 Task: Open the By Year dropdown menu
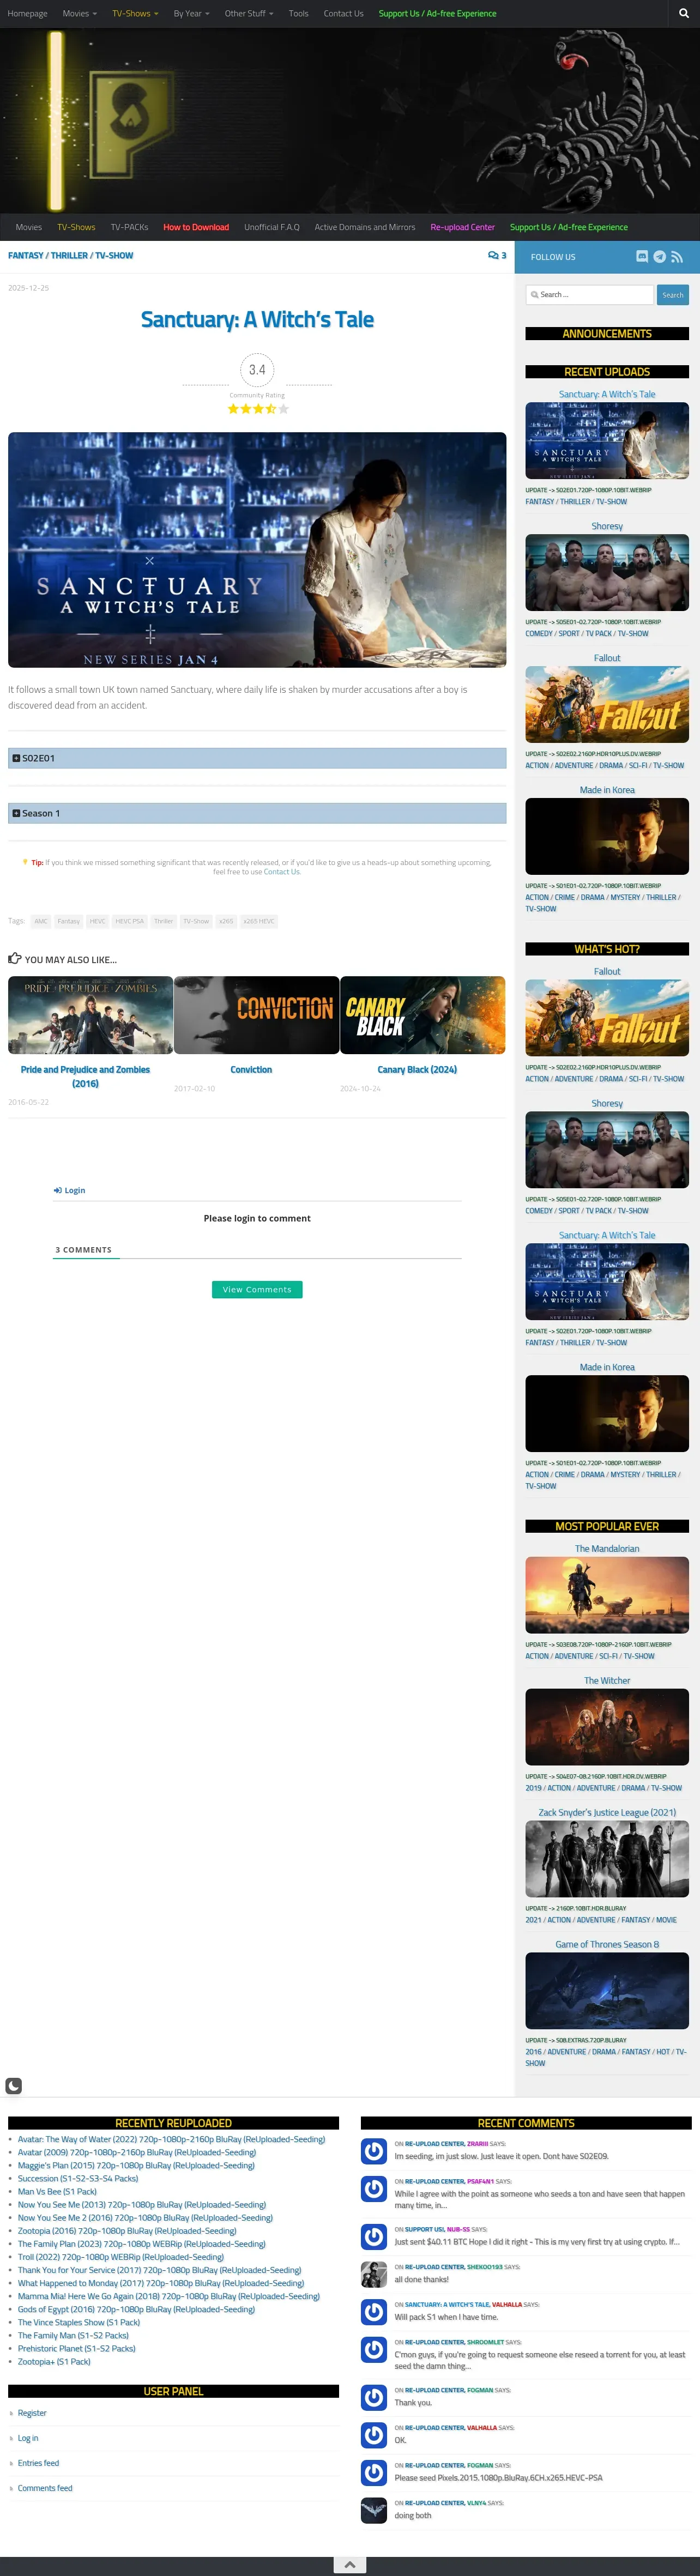pos(192,14)
